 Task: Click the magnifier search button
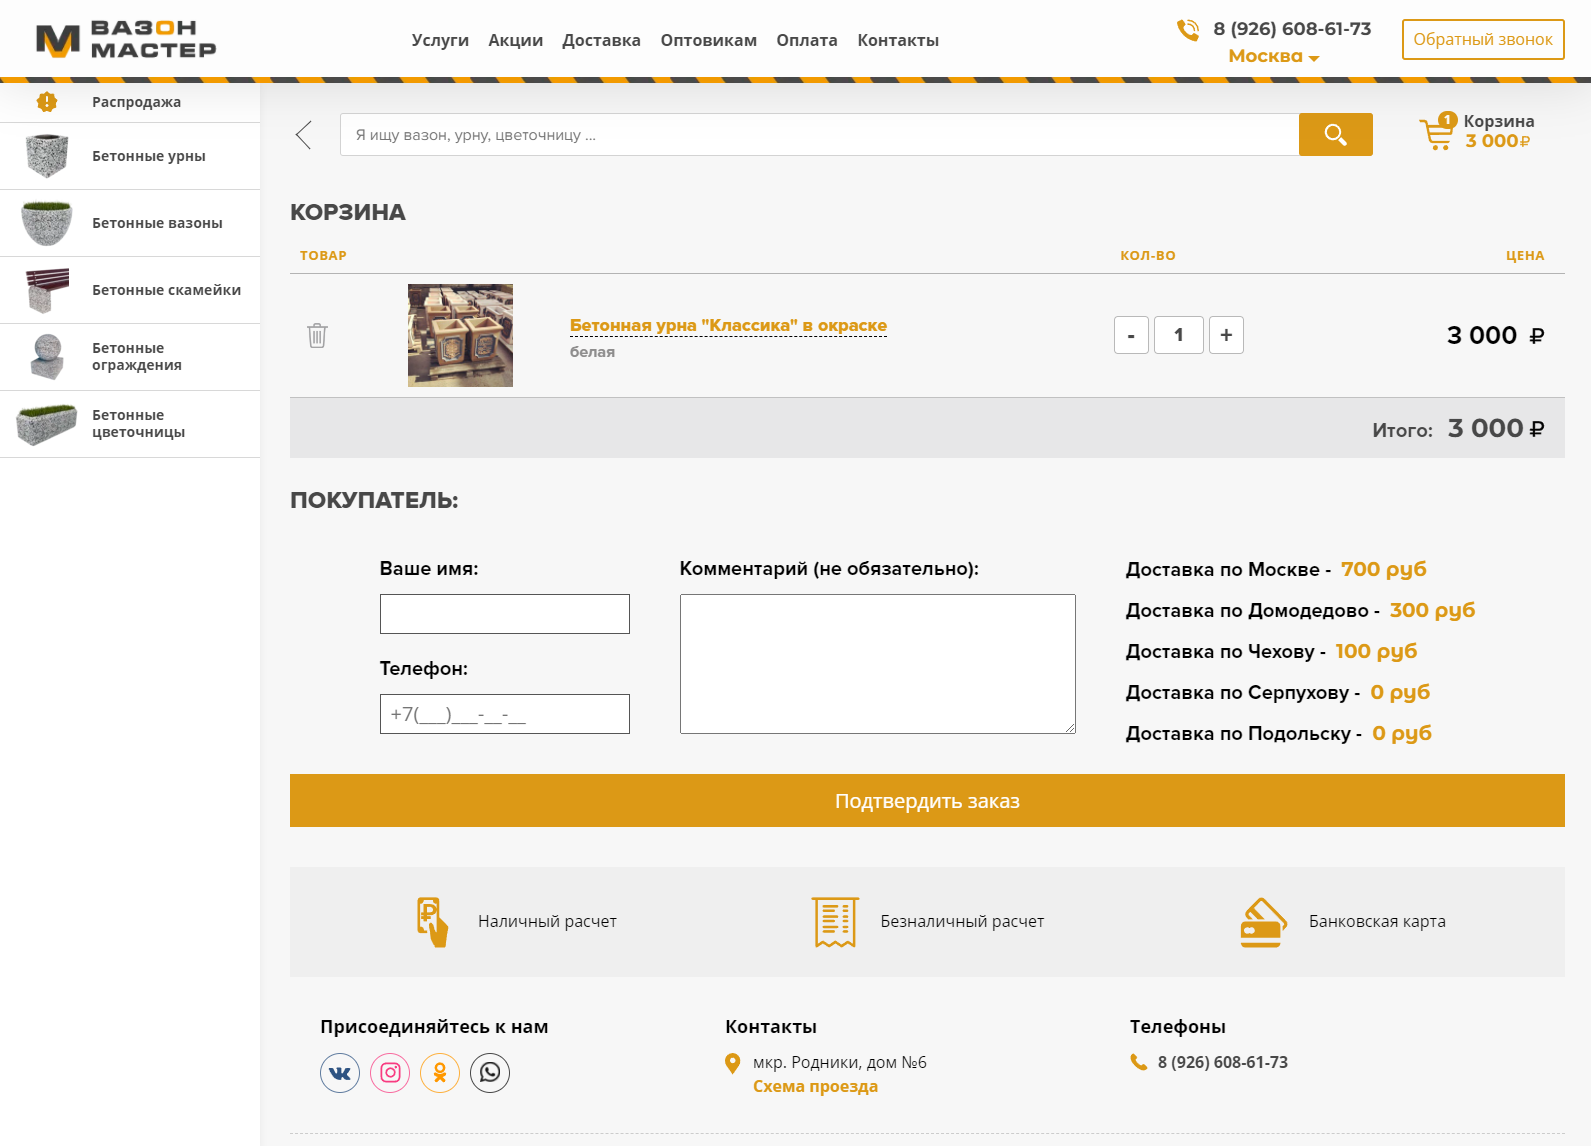(1335, 134)
